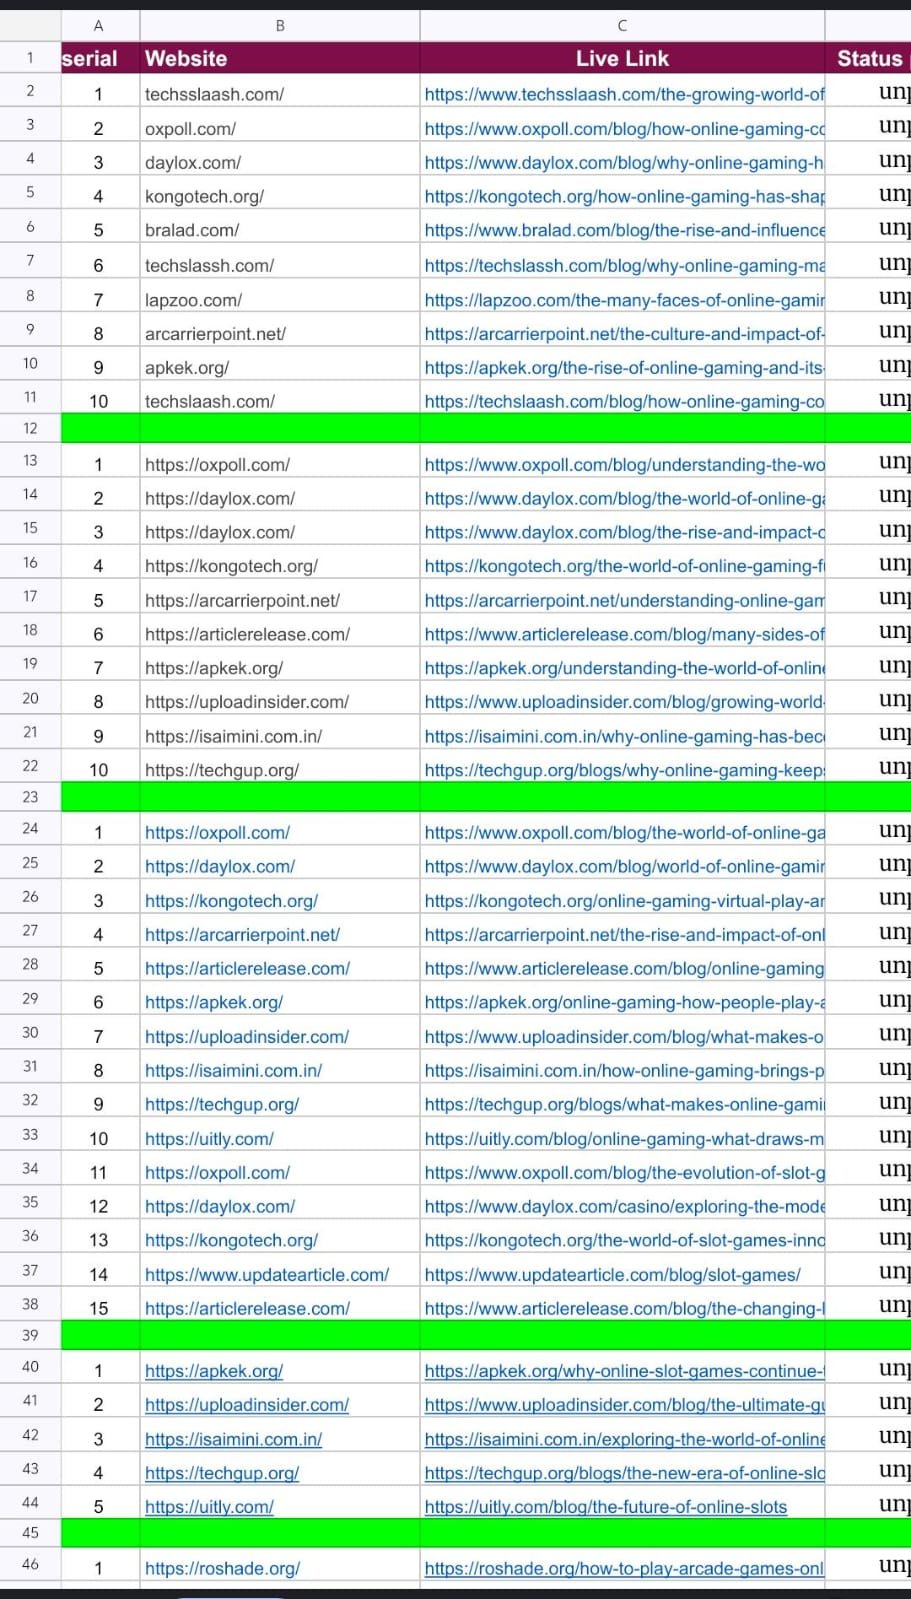Open the updatearticle blog/slot-games link
Screen dimensions: 911x1599
click(612, 1274)
